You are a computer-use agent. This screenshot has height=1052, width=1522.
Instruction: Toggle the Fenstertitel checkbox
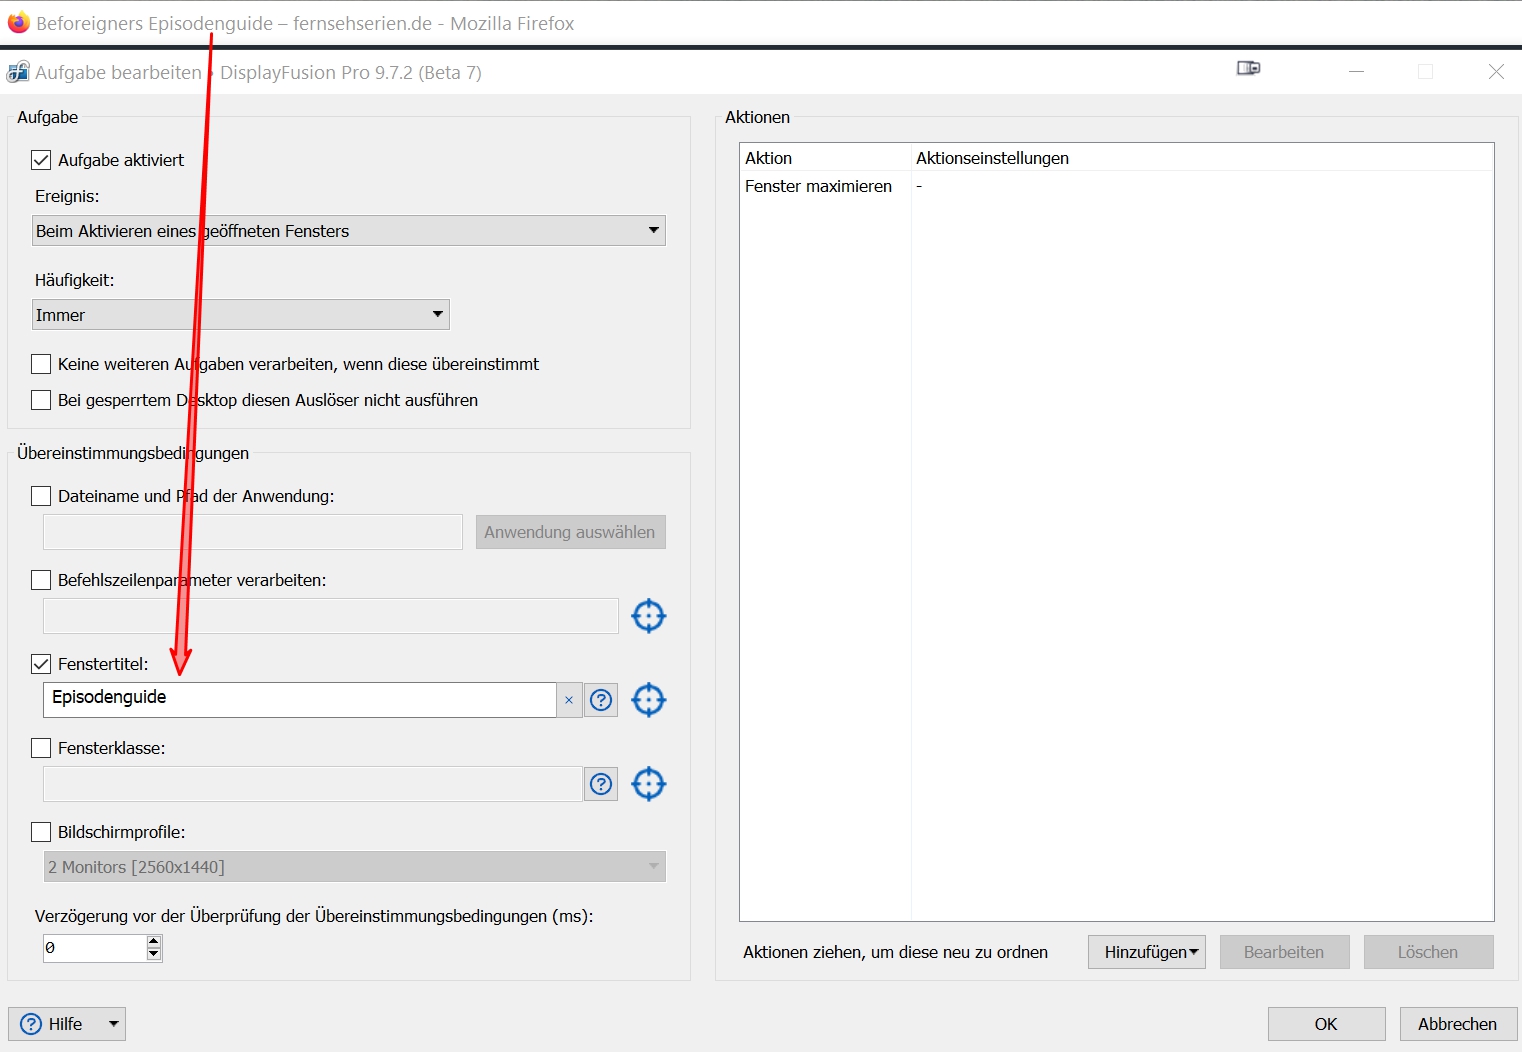(41, 664)
